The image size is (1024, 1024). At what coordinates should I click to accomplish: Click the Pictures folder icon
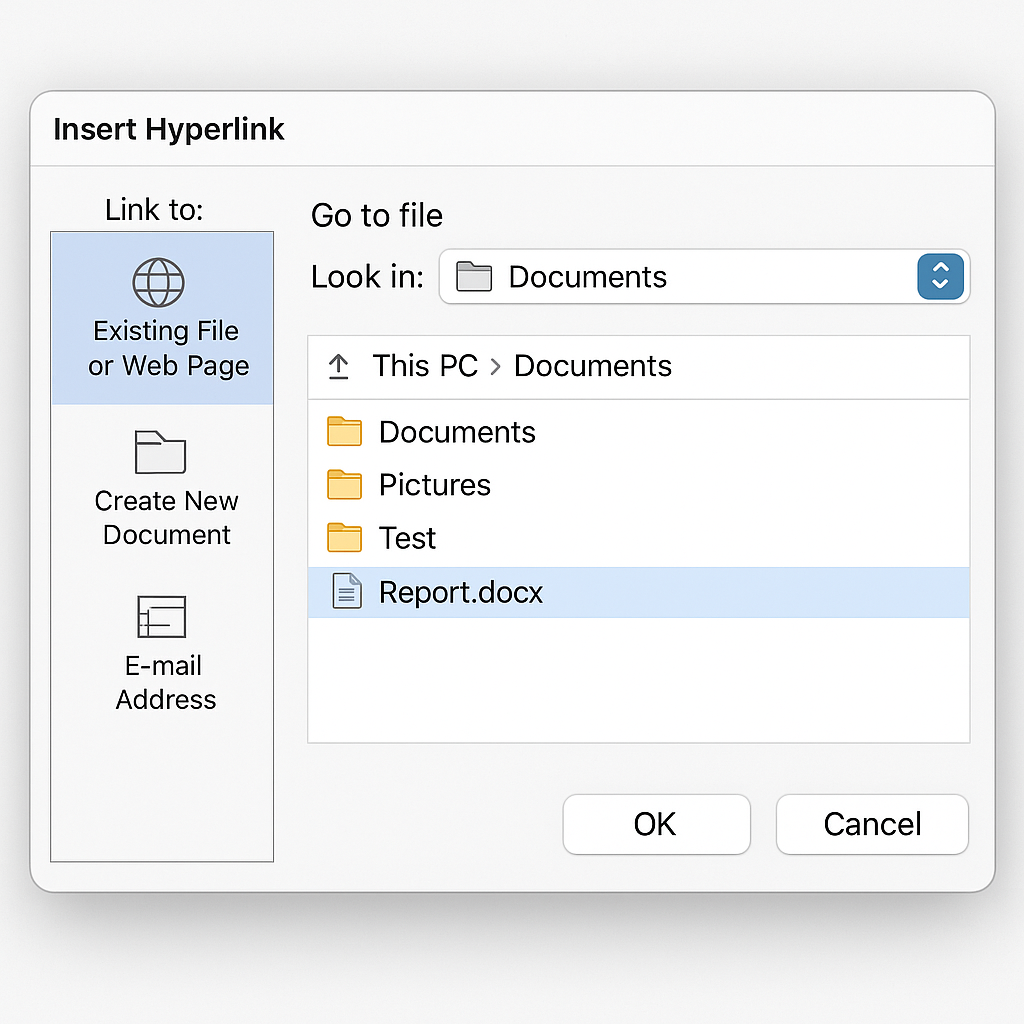(x=344, y=485)
